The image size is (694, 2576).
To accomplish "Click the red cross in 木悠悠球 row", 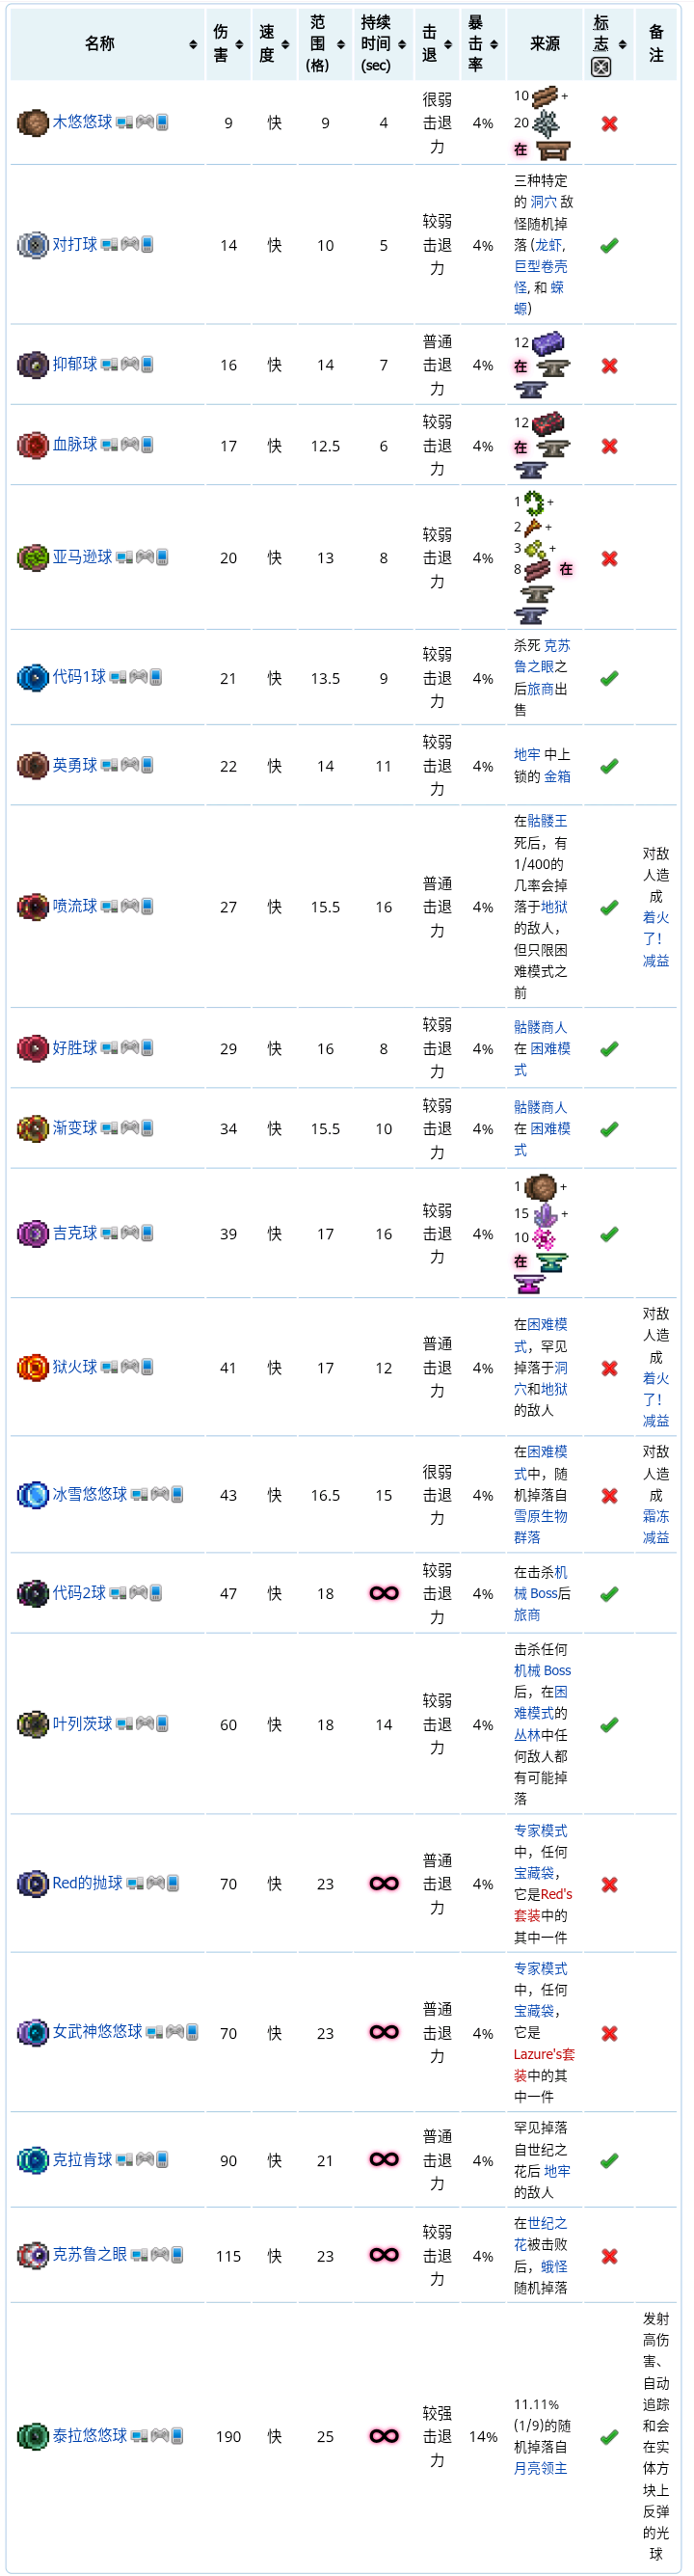I will tap(609, 123).
